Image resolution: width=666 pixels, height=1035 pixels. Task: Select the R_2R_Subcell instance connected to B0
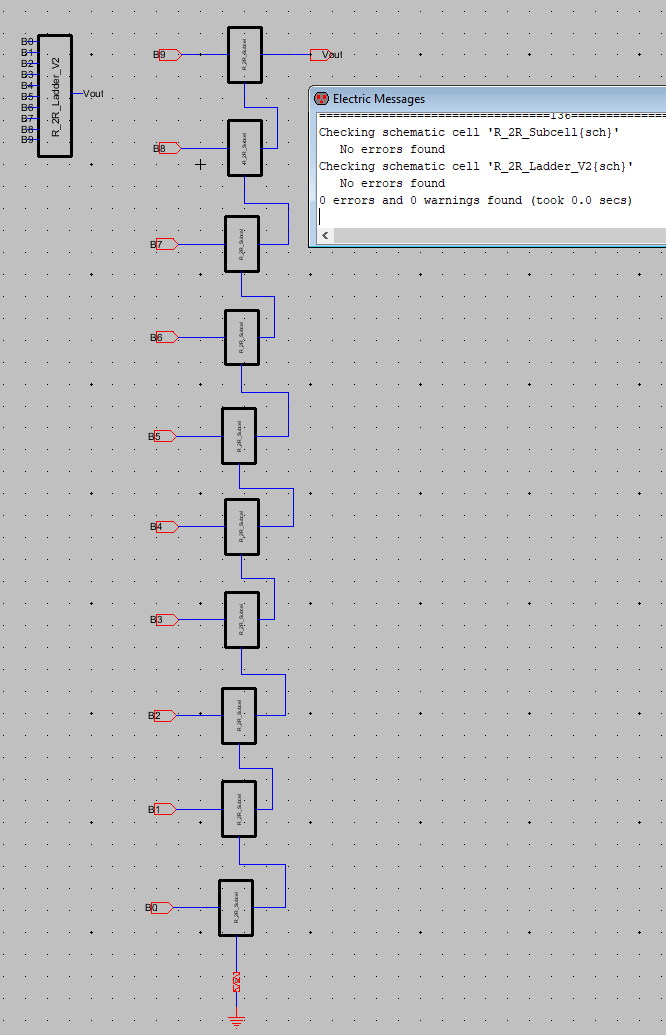tap(236, 908)
